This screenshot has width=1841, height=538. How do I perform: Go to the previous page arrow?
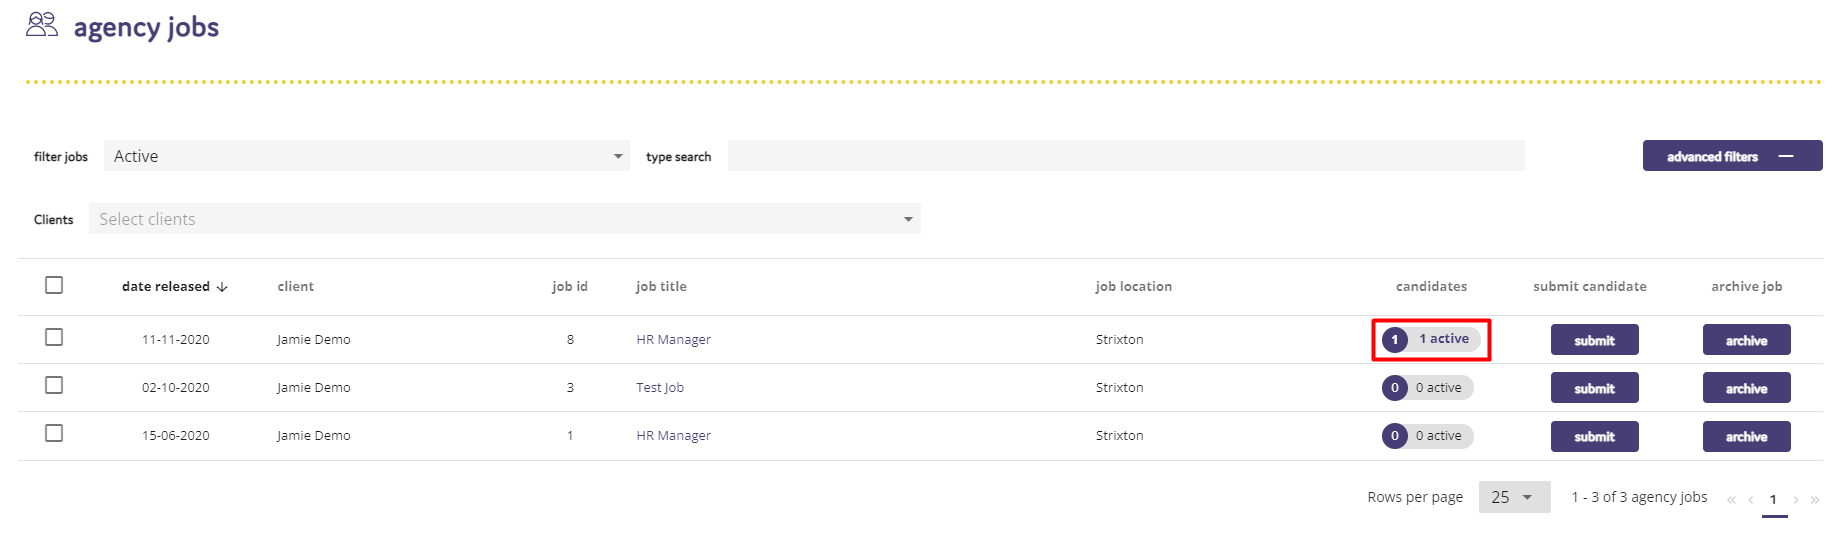tap(1751, 500)
